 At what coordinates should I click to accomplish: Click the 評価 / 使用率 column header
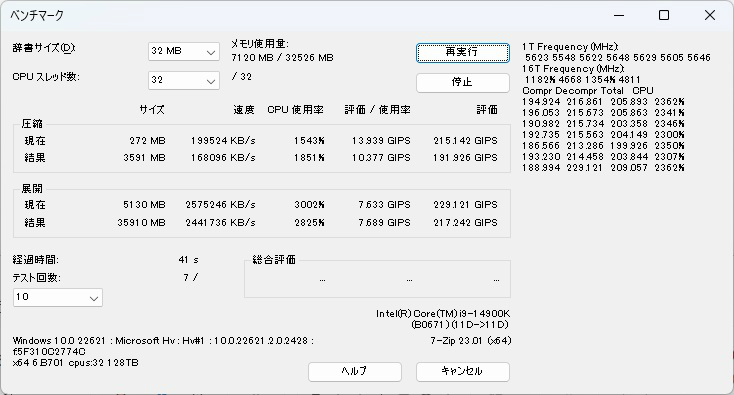[378, 110]
